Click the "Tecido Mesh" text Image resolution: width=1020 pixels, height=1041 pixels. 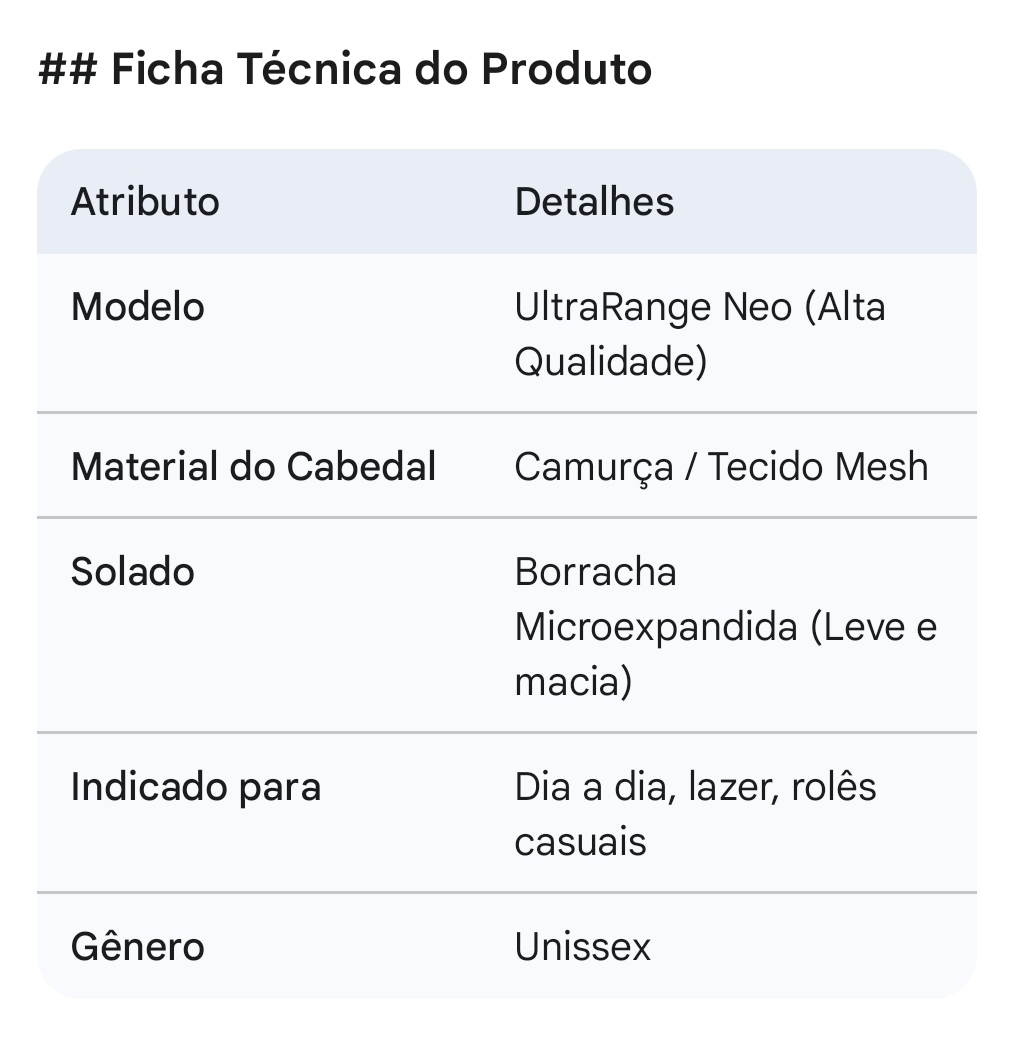point(818,467)
